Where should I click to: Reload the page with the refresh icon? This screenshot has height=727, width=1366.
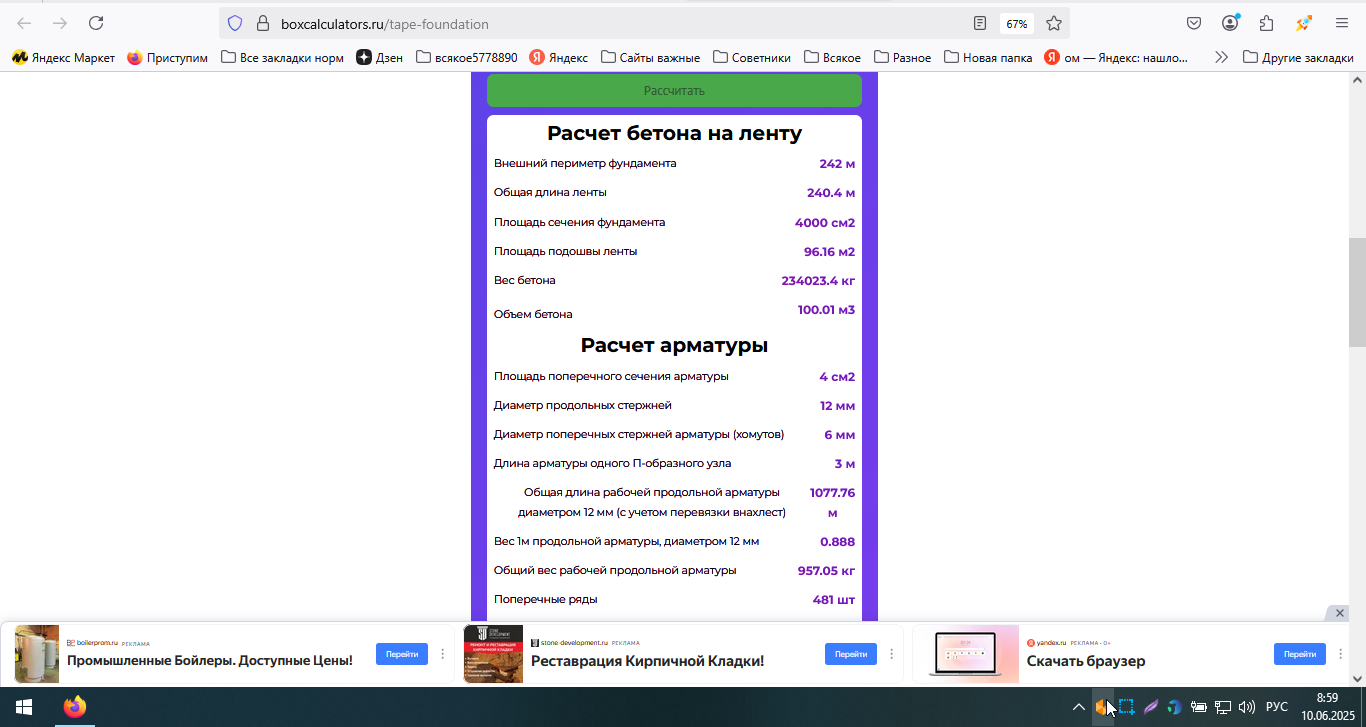96,23
